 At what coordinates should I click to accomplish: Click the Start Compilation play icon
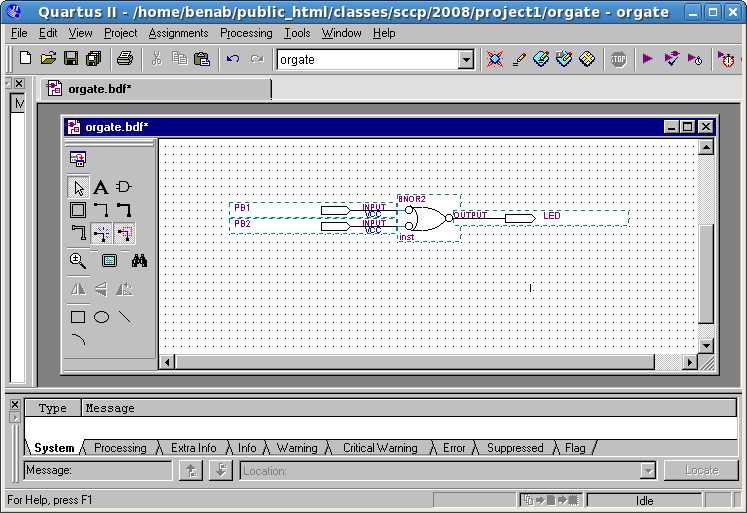pyautogui.click(x=648, y=59)
